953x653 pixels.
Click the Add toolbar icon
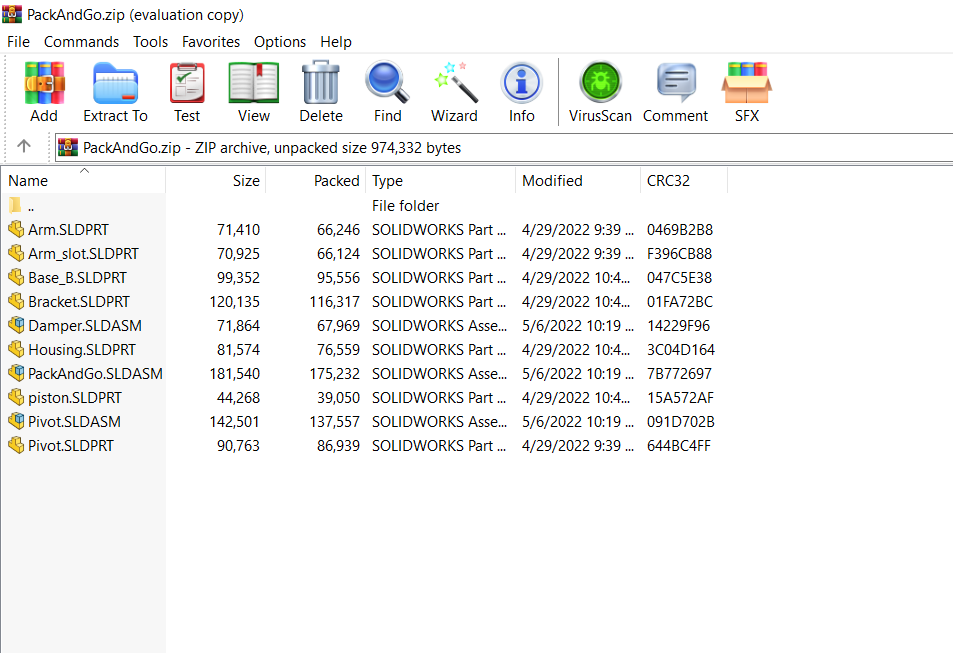44,83
